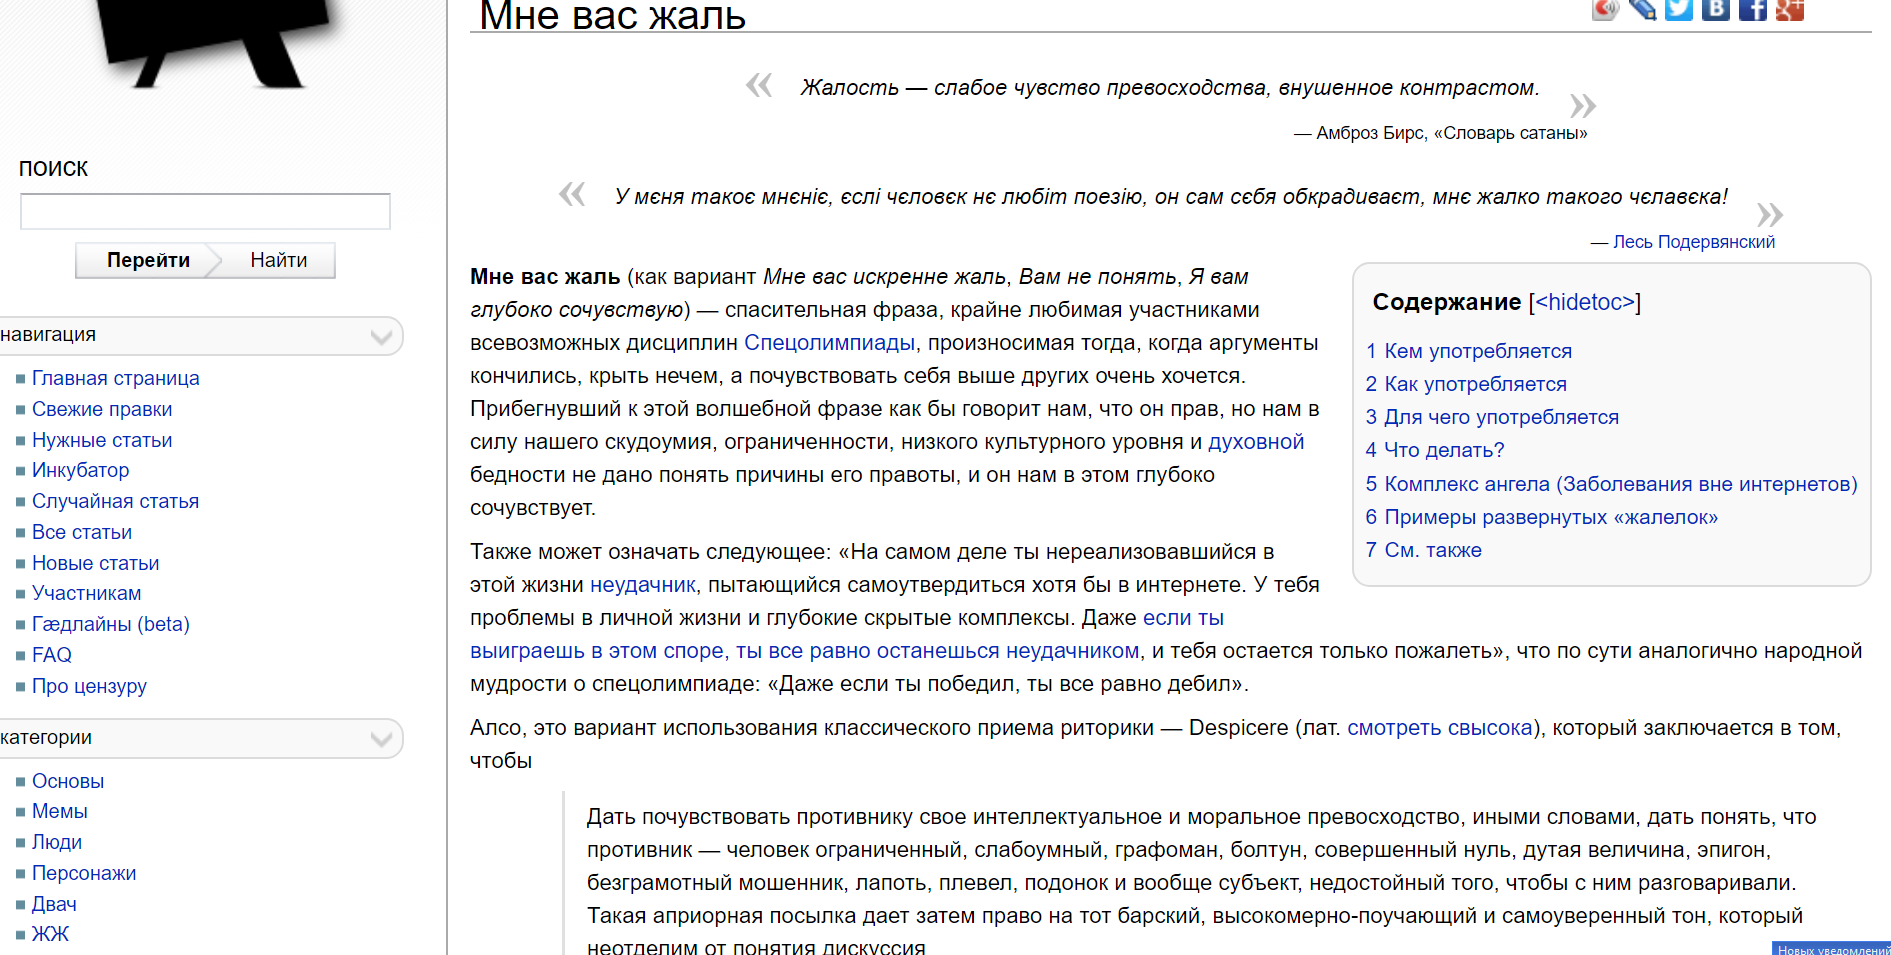Open the site logo in the sidebar
The image size is (1891, 955).
pyautogui.click(x=215, y=45)
